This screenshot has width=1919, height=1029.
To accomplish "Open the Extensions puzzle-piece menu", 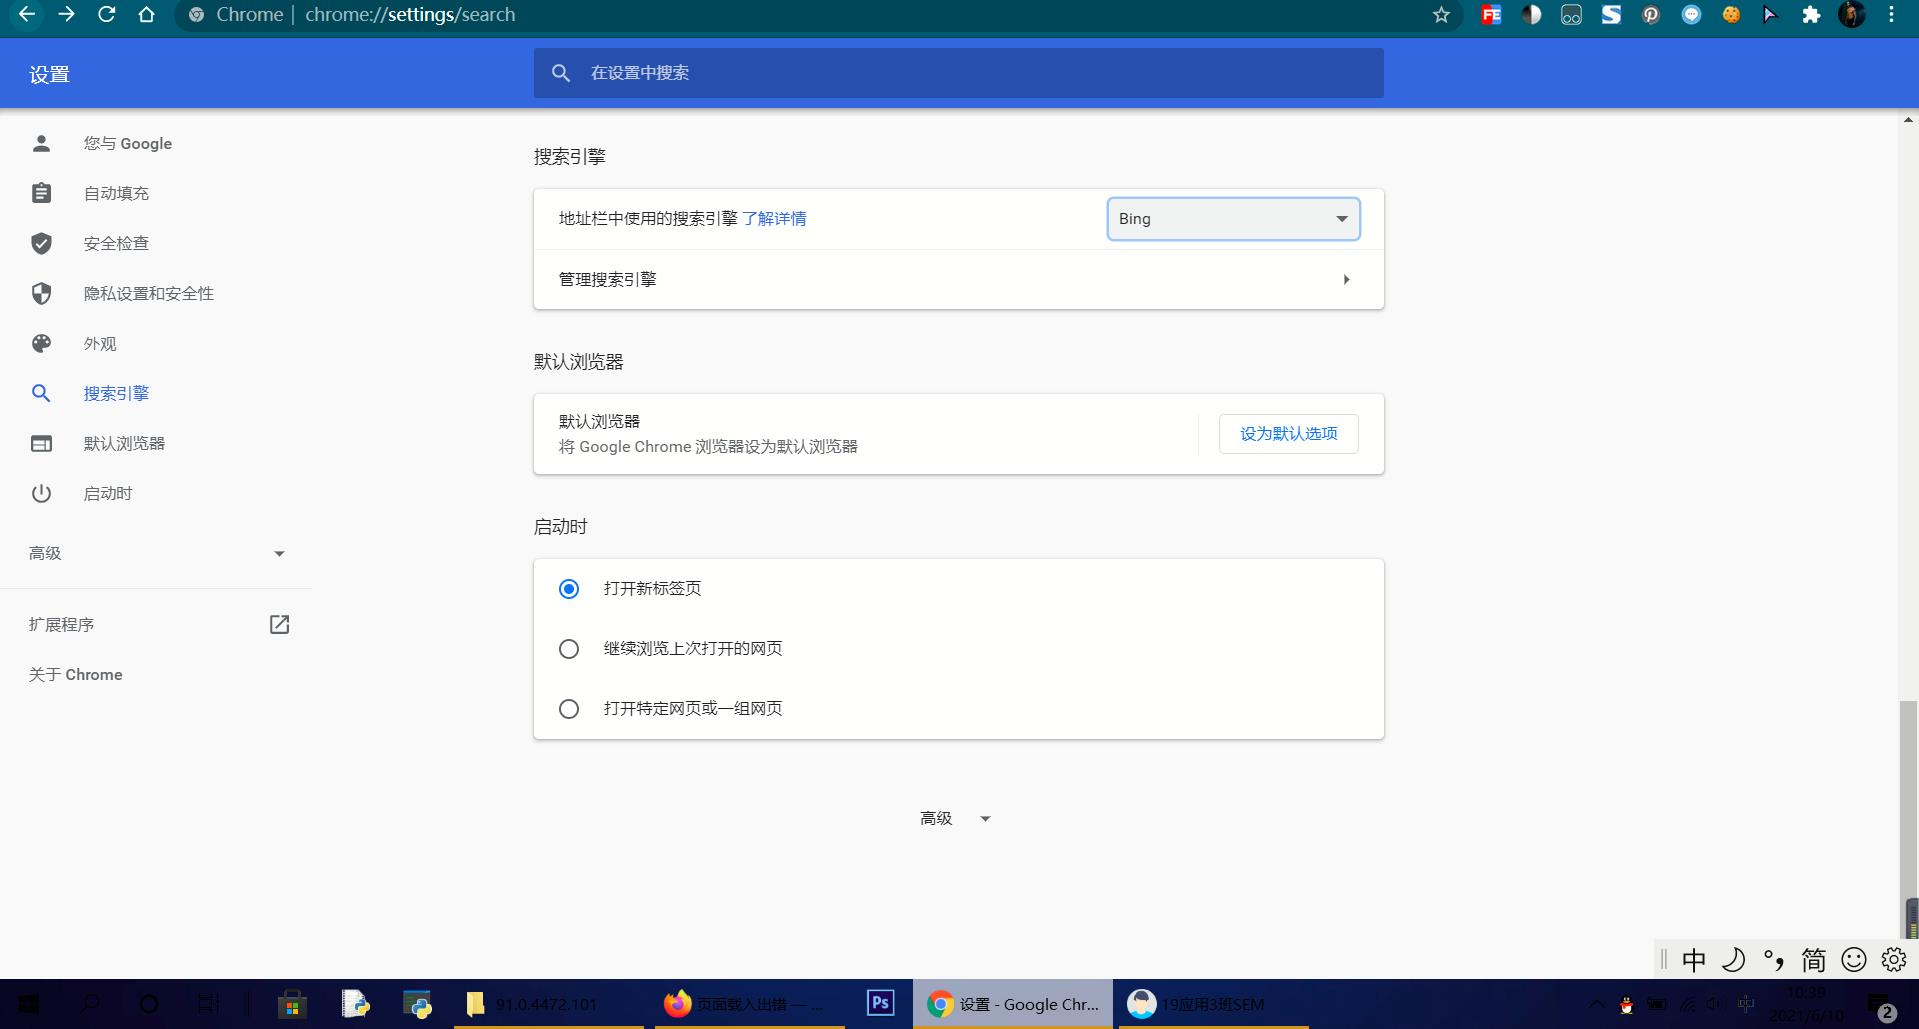I will (1811, 14).
